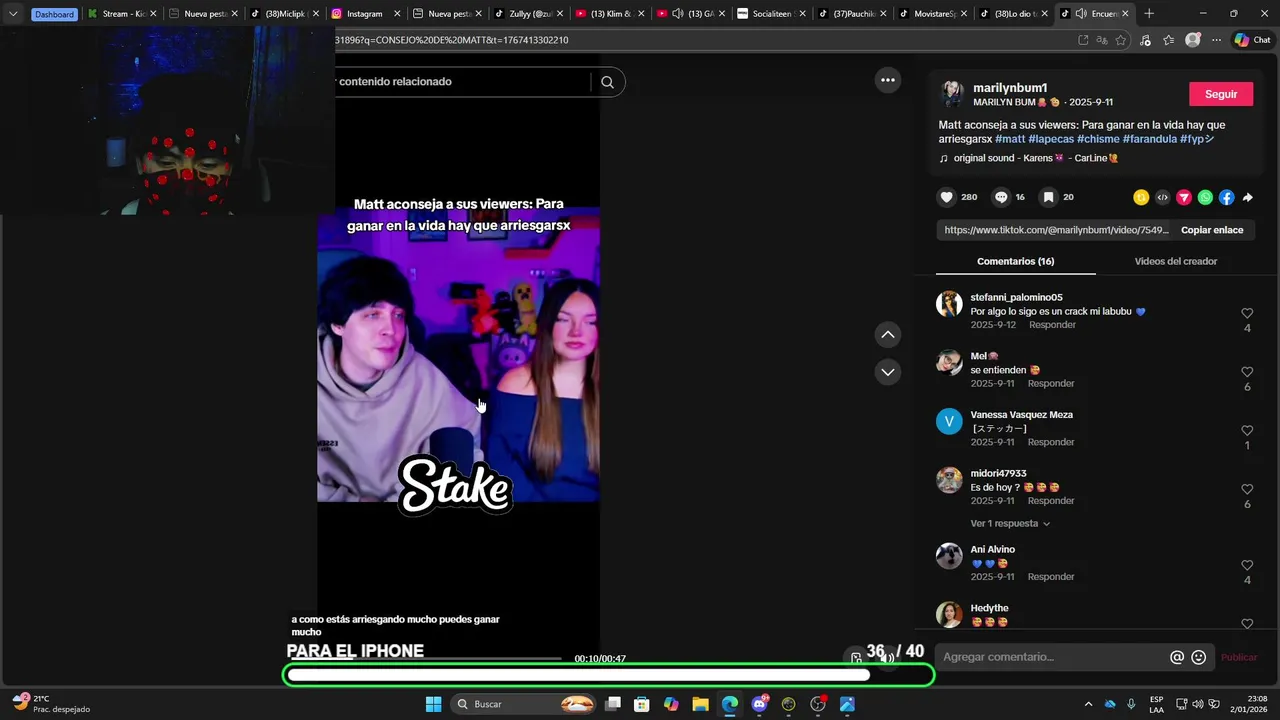Image resolution: width=1280 pixels, height=720 pixels.
Task: Open Discord from the taskbar
Action: (759, 704)
